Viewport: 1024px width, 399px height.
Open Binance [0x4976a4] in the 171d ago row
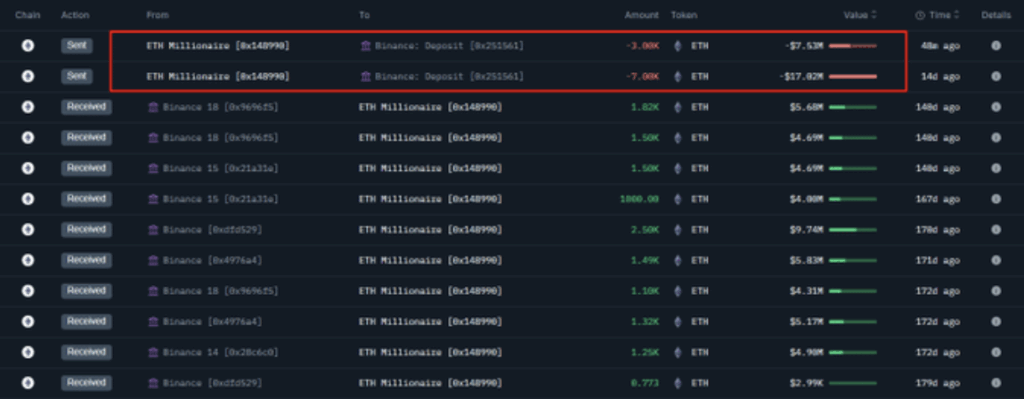click(213, 261)
